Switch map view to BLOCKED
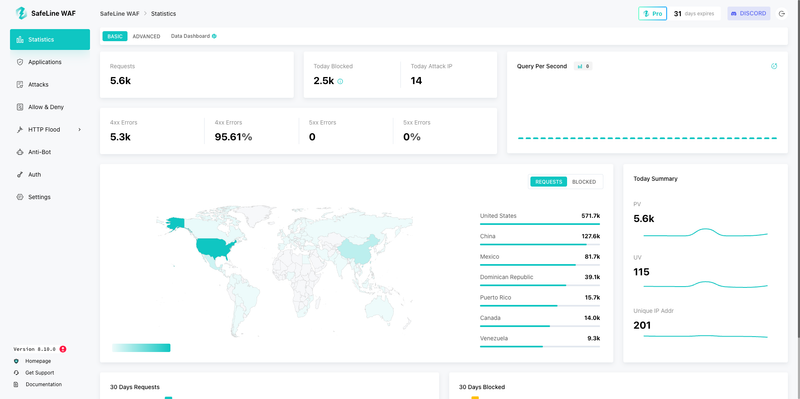Image resolution: width=800 pixels, height=399 pixels. point(584,182)
